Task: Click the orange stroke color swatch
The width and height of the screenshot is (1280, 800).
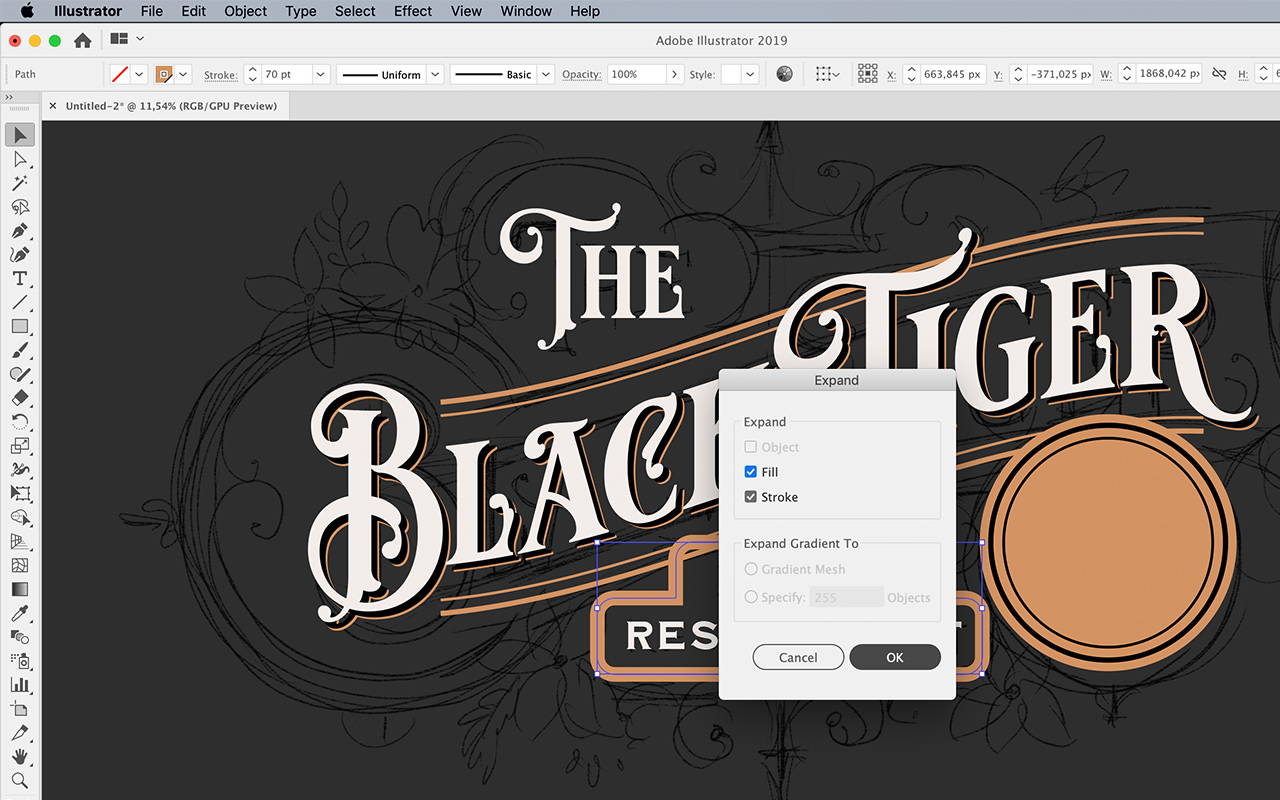Action: [164, 74]
